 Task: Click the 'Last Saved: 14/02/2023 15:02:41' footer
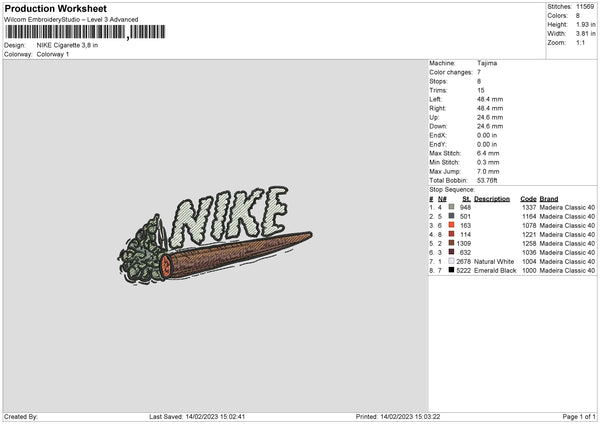click(197, 417)
